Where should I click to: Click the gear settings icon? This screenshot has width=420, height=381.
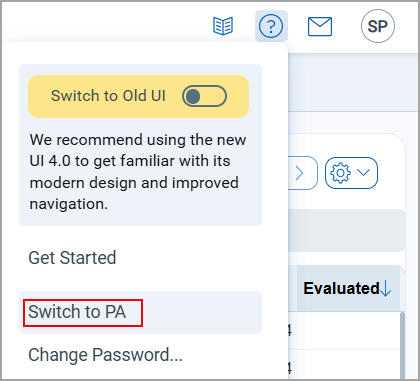click(x=340, y=173)
